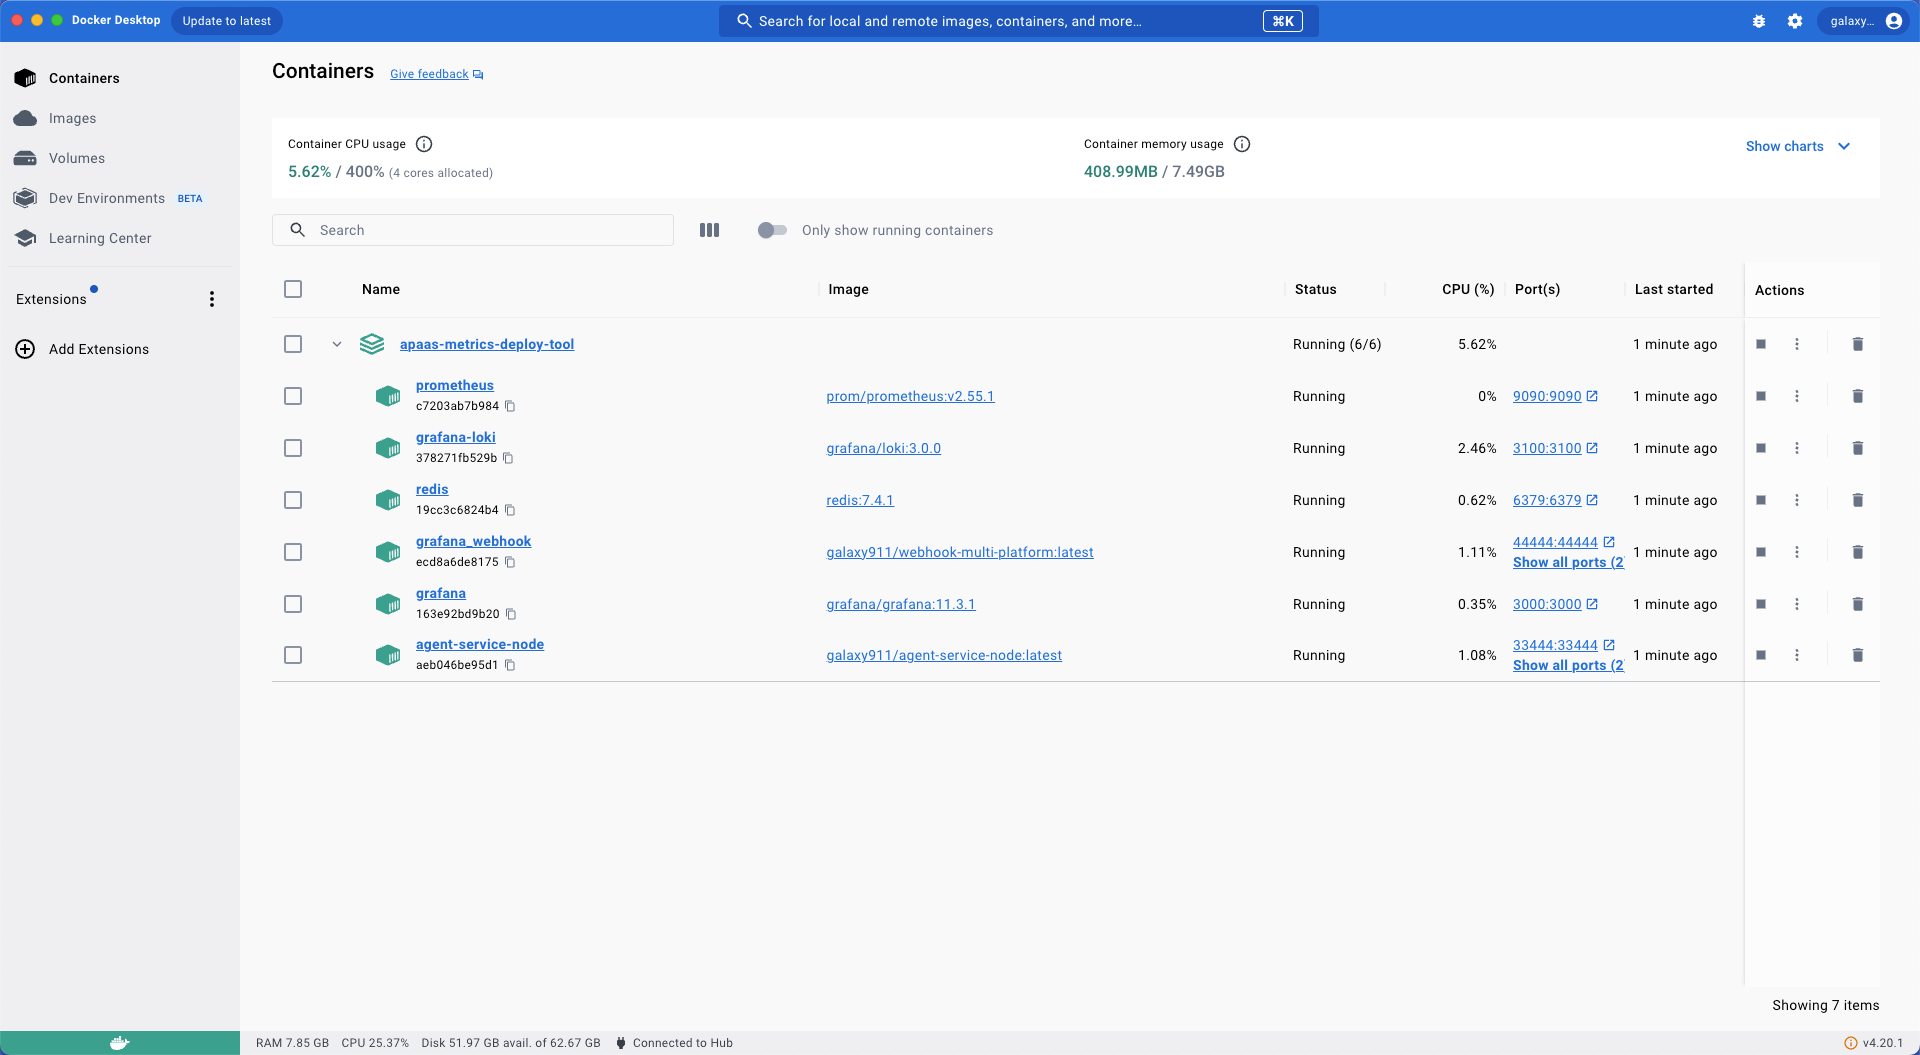The width and height of the screenshot is (1920, 1055).
Task: Delete the grafana_webhook container
Action: point(1858,552)
